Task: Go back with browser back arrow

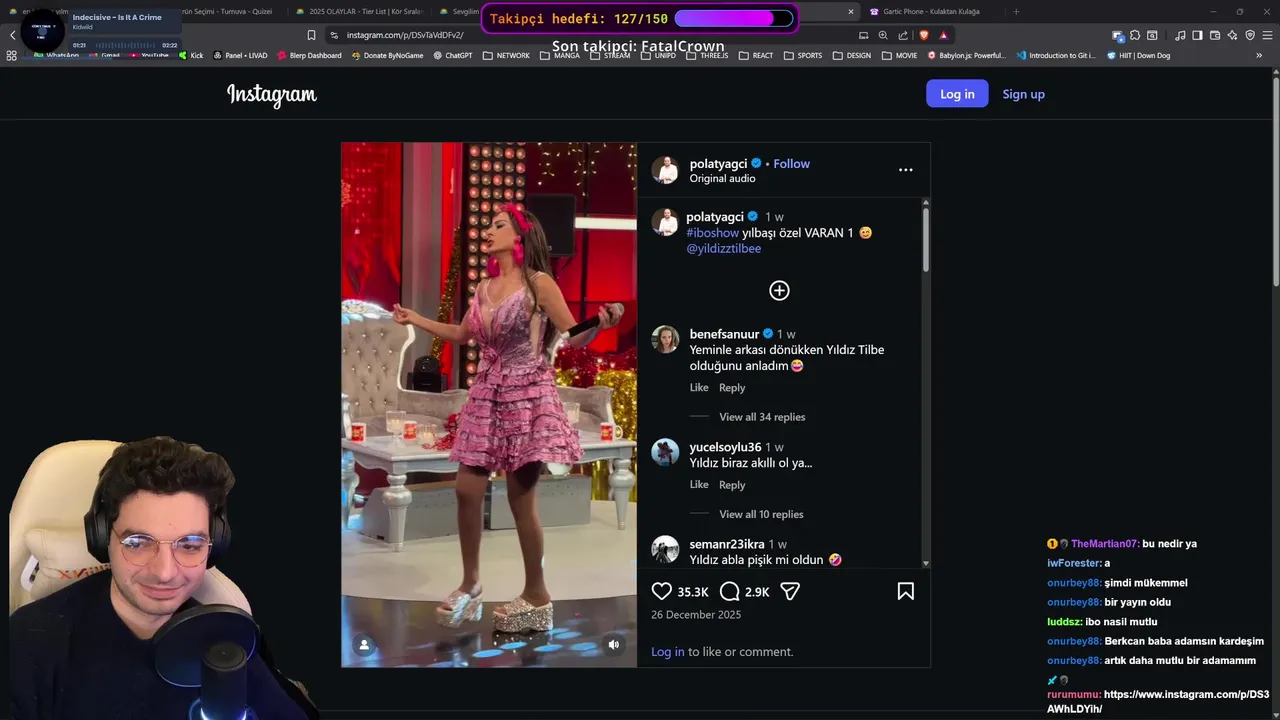Action: pyautogui.click(x=12, y=35)
